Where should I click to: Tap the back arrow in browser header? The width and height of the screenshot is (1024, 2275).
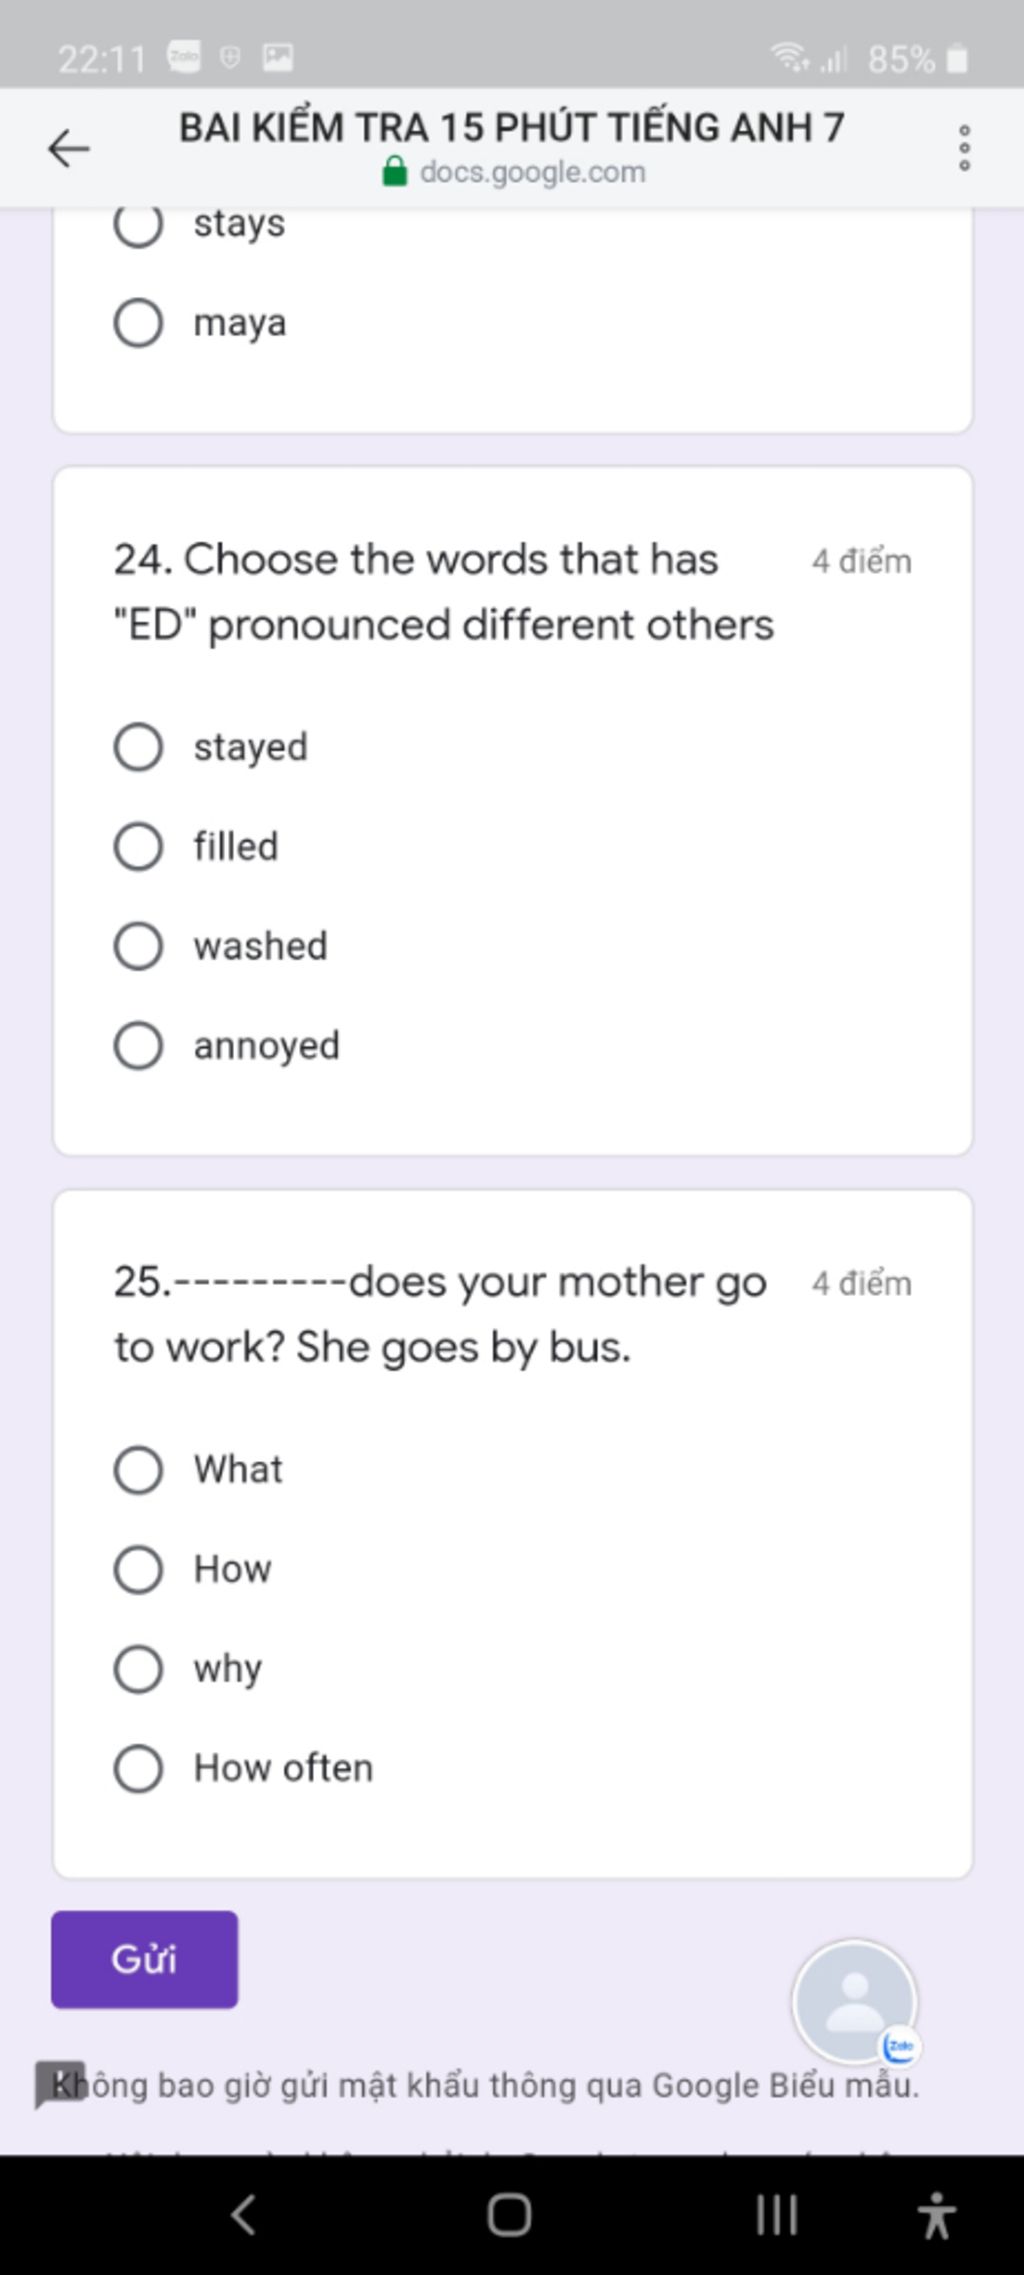click(69, 149)
